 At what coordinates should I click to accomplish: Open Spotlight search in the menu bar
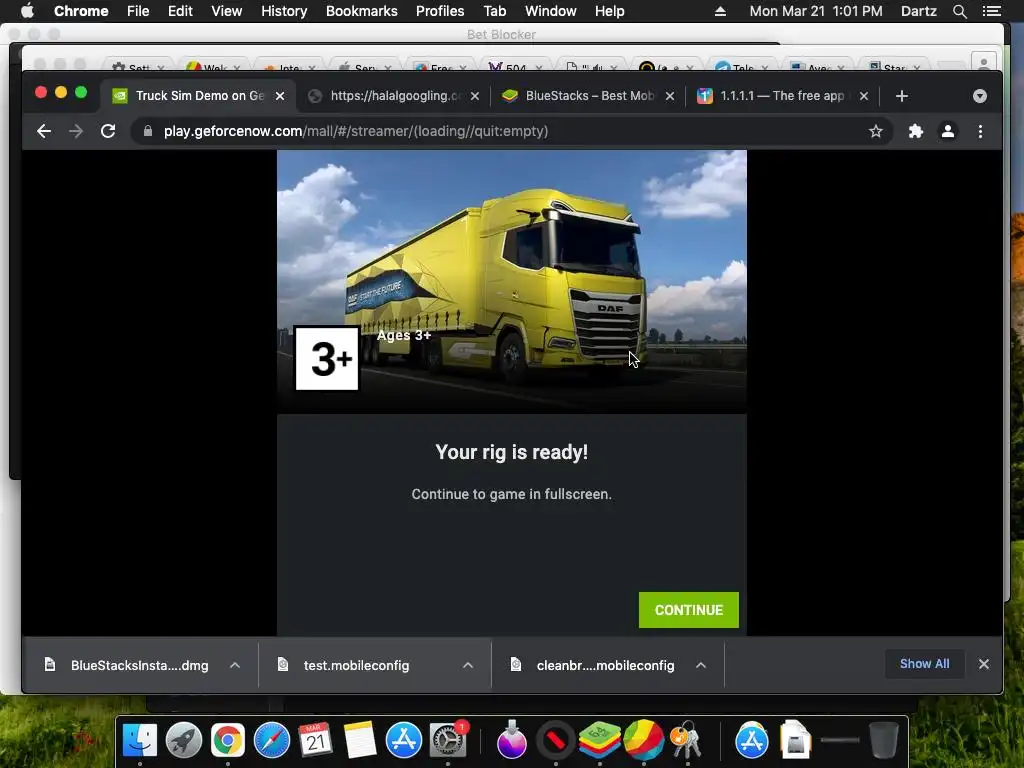tap(959, 11)
